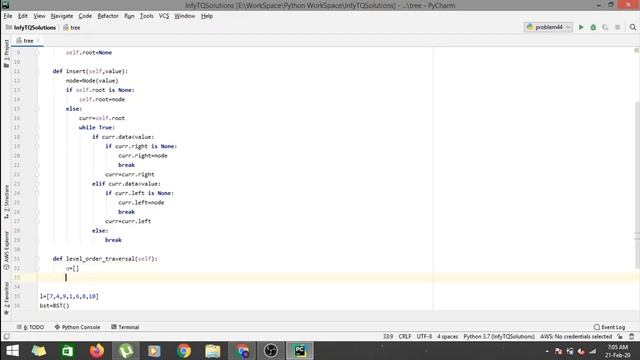Screen dimensions: 640x360
Task: Close the tree editor tab
Action: tap(38, 41)
